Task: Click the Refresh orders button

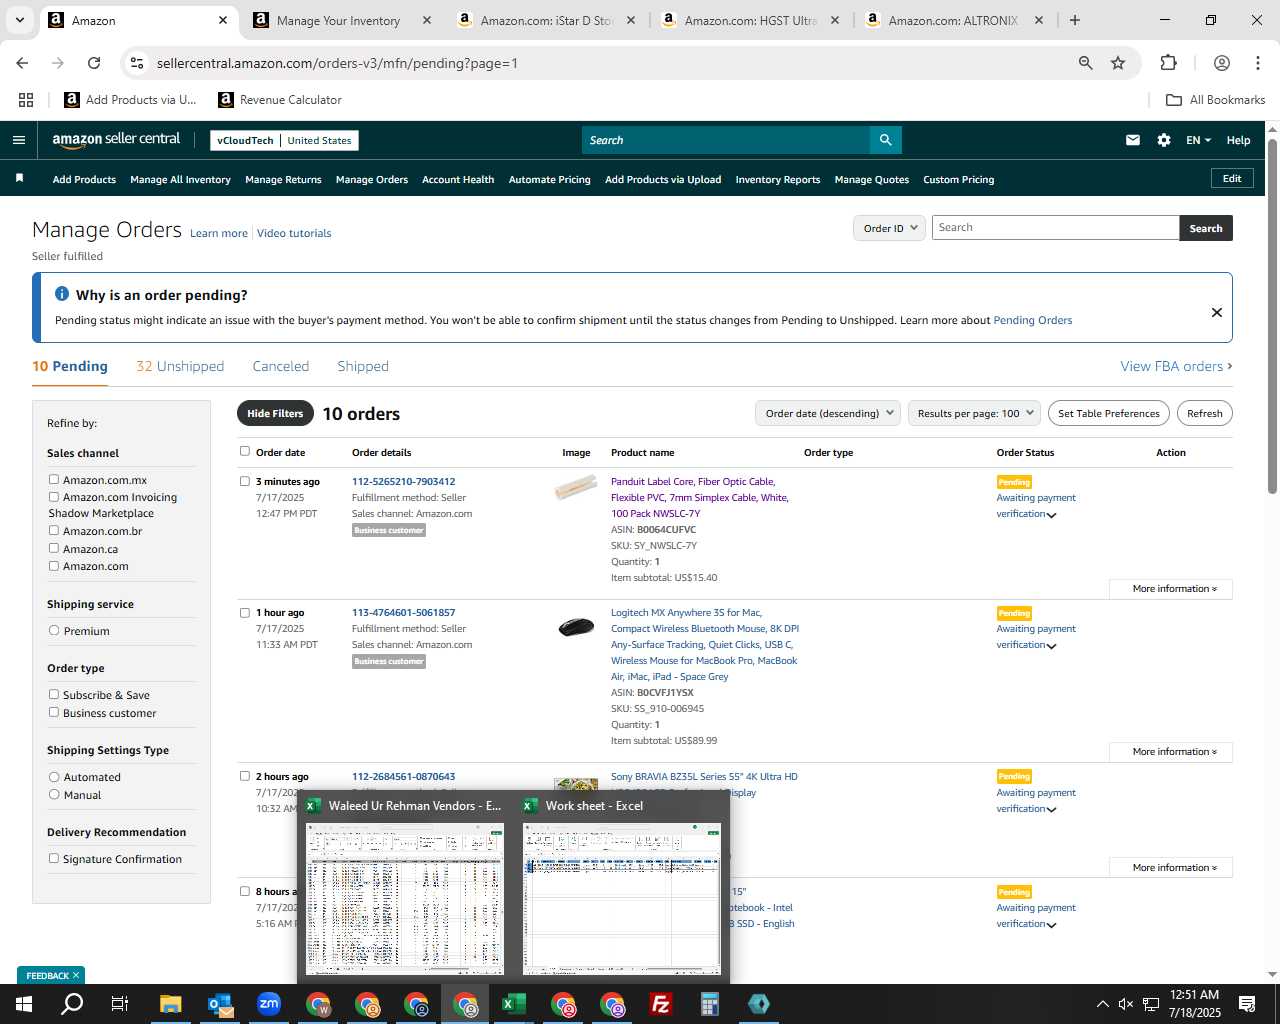Action: coord(1204,413)
